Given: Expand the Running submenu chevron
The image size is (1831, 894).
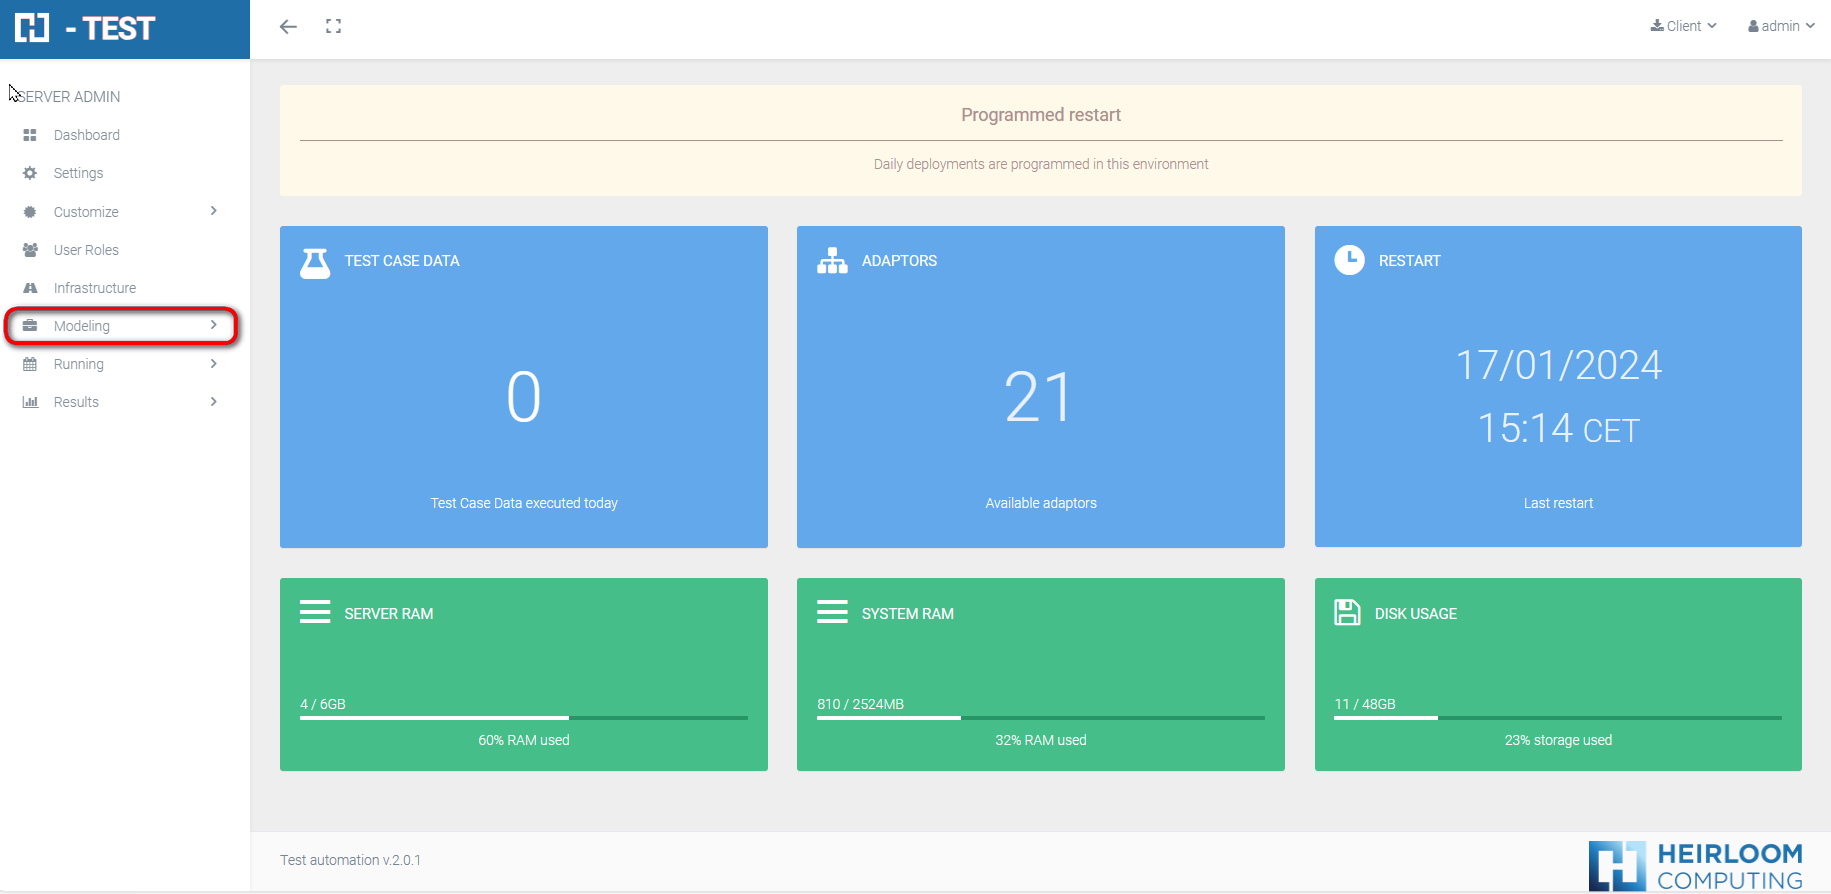Looking at the screenshot, I should [x=214, y=364].
